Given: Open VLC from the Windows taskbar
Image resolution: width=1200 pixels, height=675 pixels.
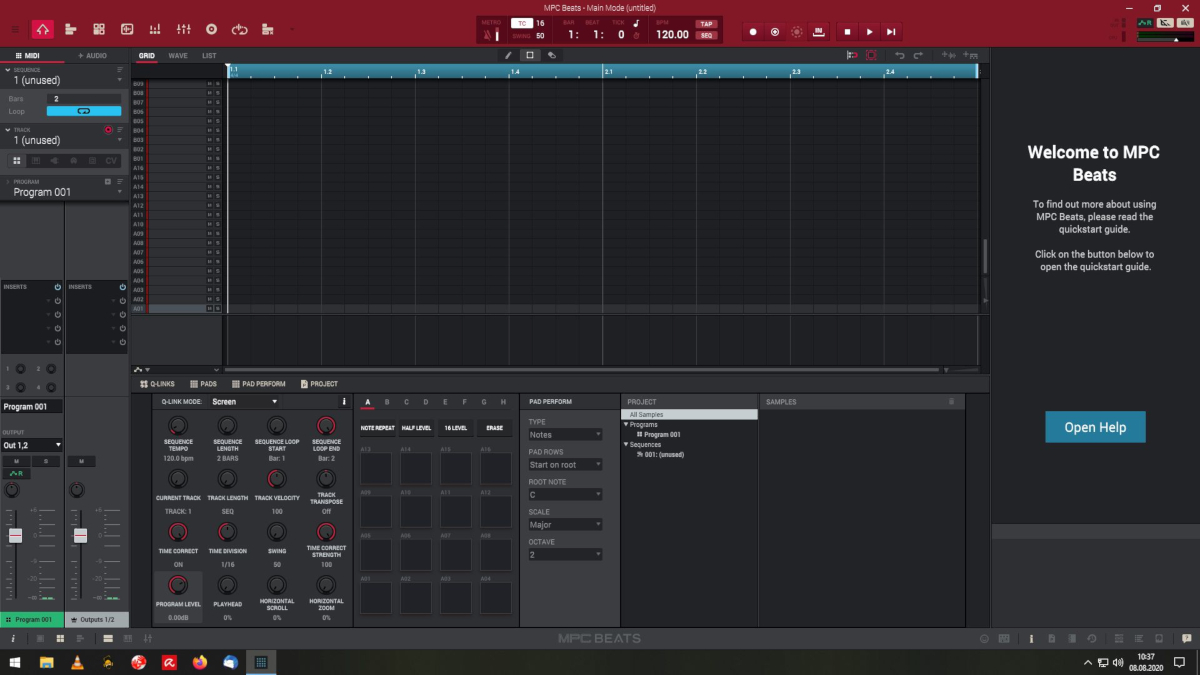Looking at the screenshot, I should (77, 662).
